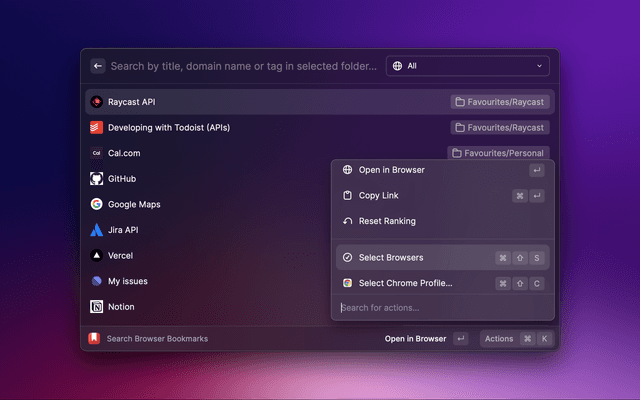Choose the Select Browsers action
This screenshot has width=640, height=400.
pyautogui.click(x=390, y=257)
